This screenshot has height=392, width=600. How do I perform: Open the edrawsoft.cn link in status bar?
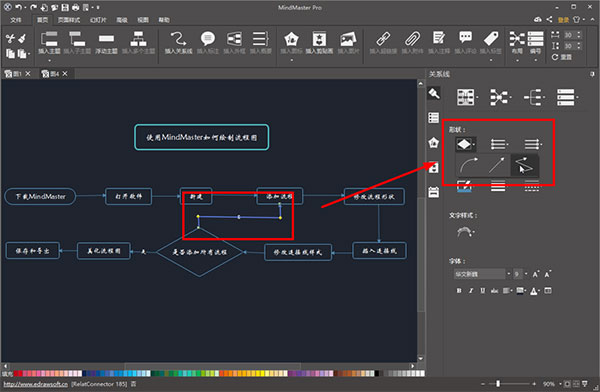[x=36, y=384]
